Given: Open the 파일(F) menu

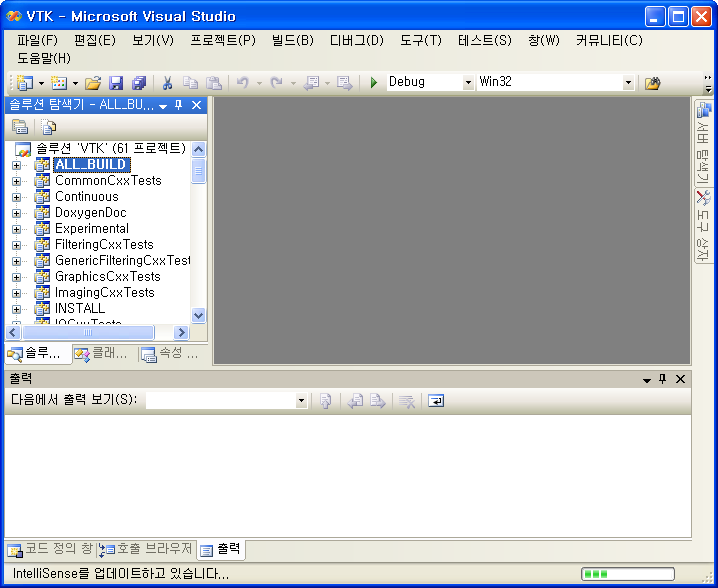Looking at the screenshot, I should (38, 40).
